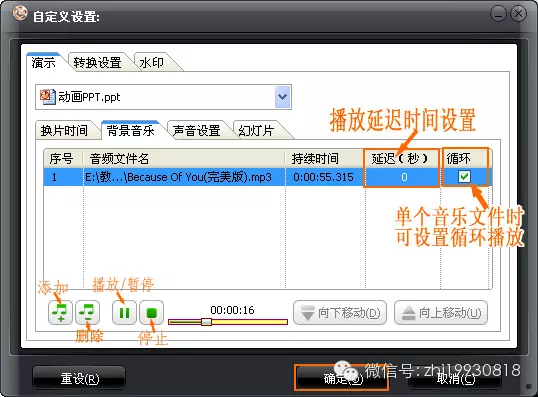
Task: Click the delay value 0 cell
Action: [404, 177]
